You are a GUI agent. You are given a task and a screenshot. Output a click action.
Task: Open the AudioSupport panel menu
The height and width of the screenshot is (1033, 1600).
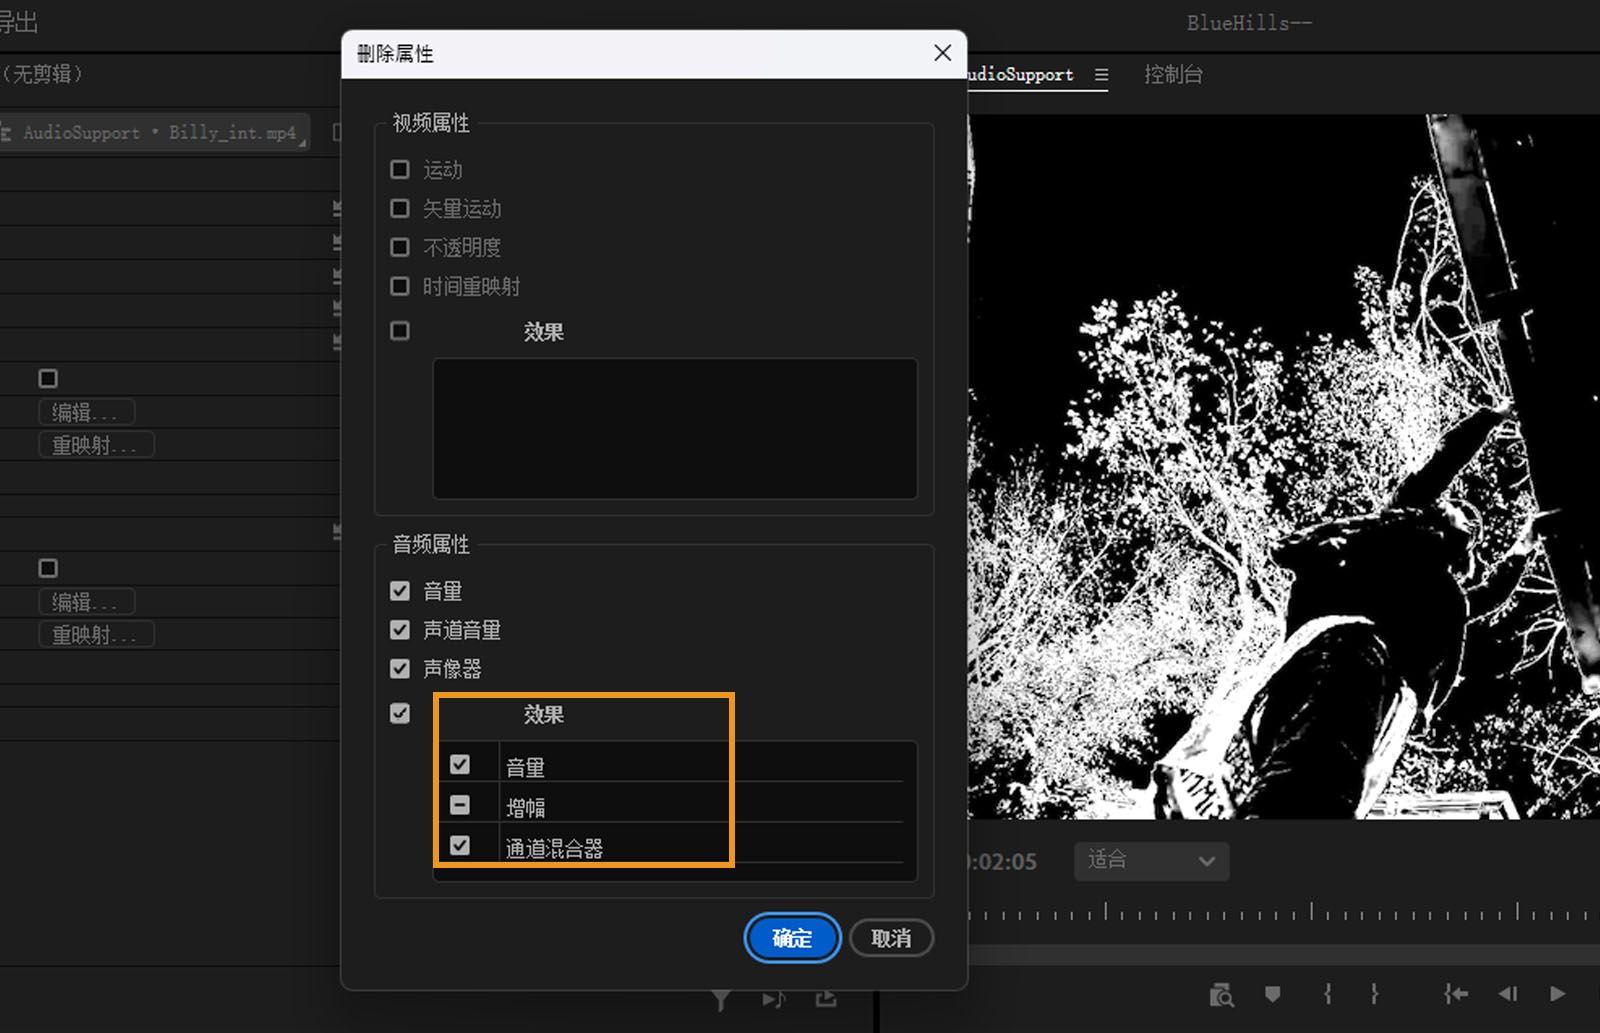pyautogui.click(x=1101, y=74)
